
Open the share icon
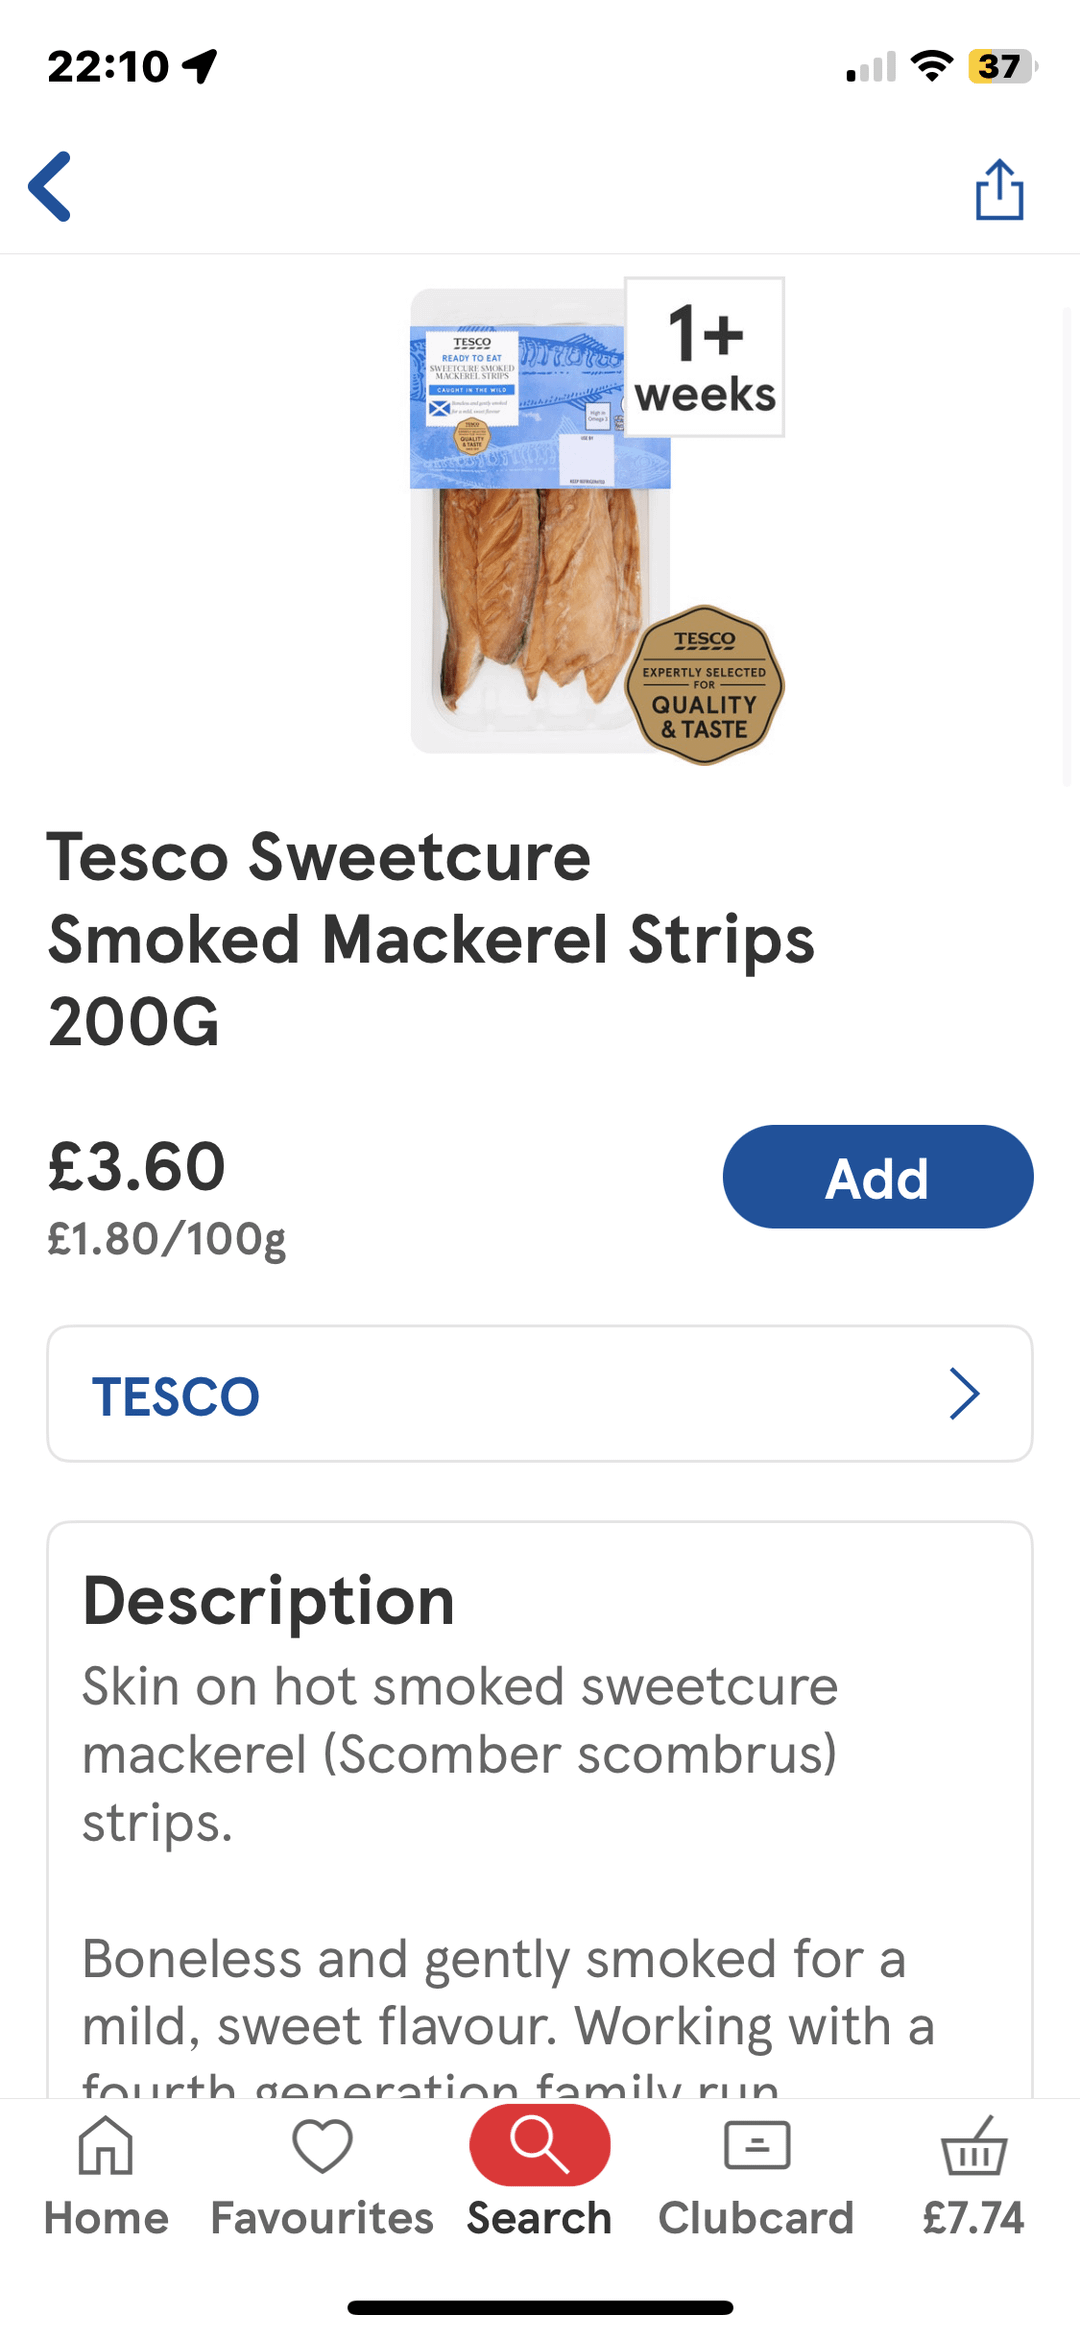click(x=999, y=189)
